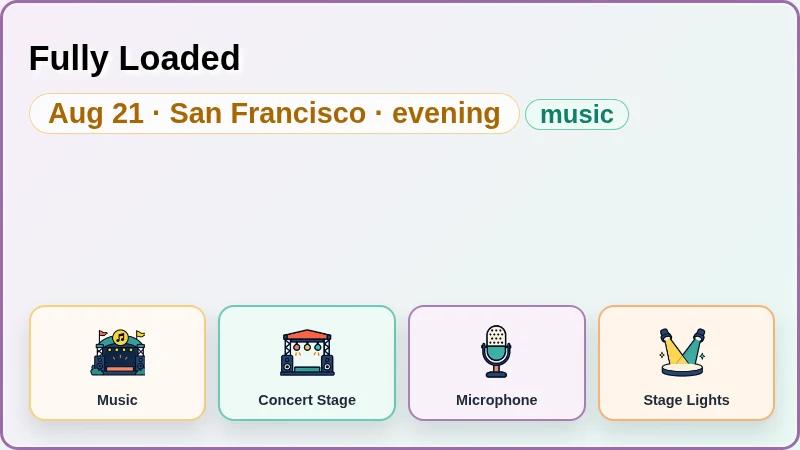The image size is (800, 450).
Task: Click the yellow flag on the festival stage icon
Action: point(140,335)
